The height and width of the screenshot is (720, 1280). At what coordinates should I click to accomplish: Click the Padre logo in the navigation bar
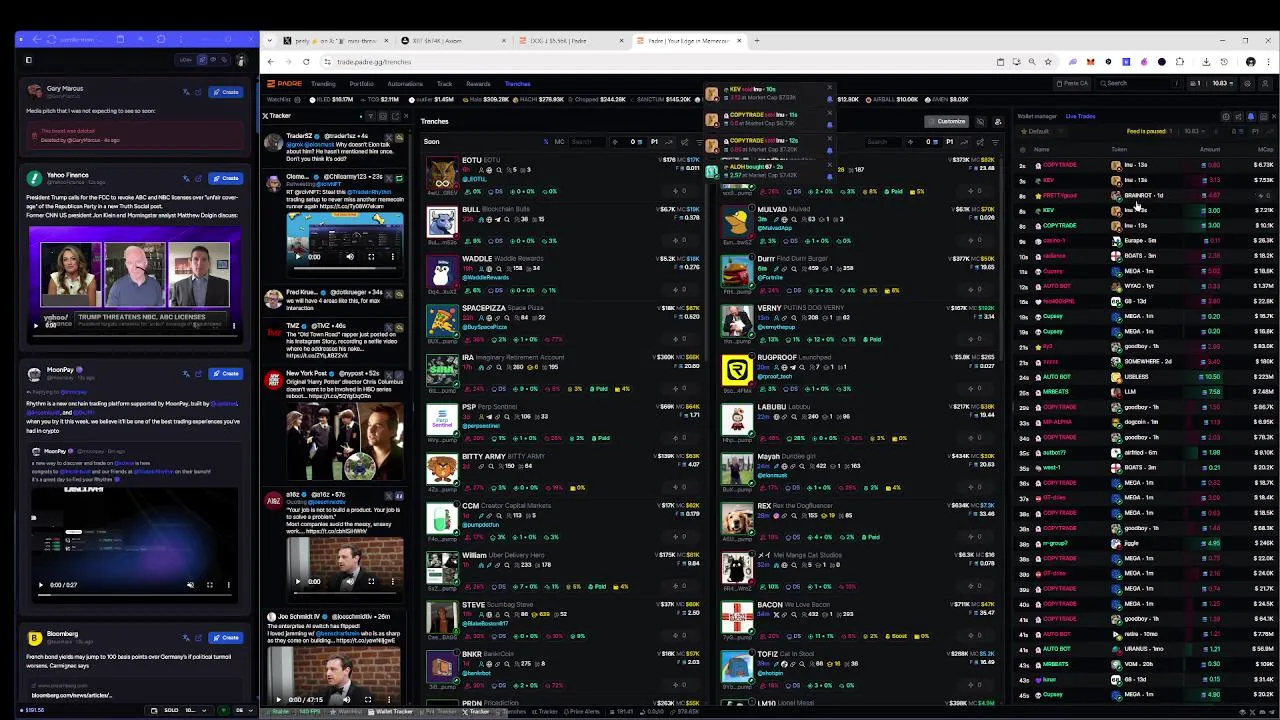coord(284,84)
